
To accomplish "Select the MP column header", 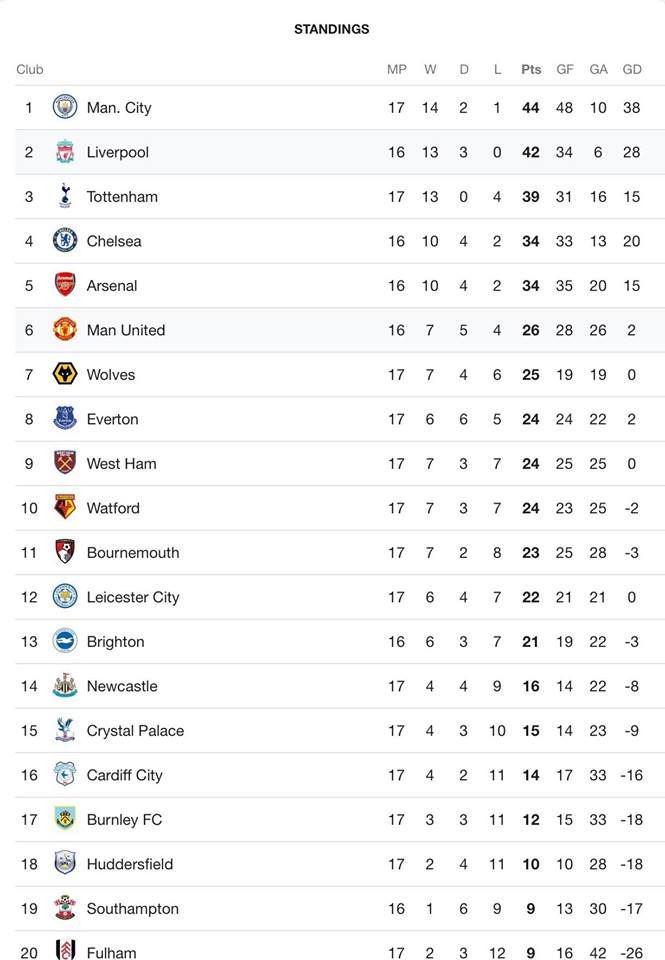I will 397,69.
